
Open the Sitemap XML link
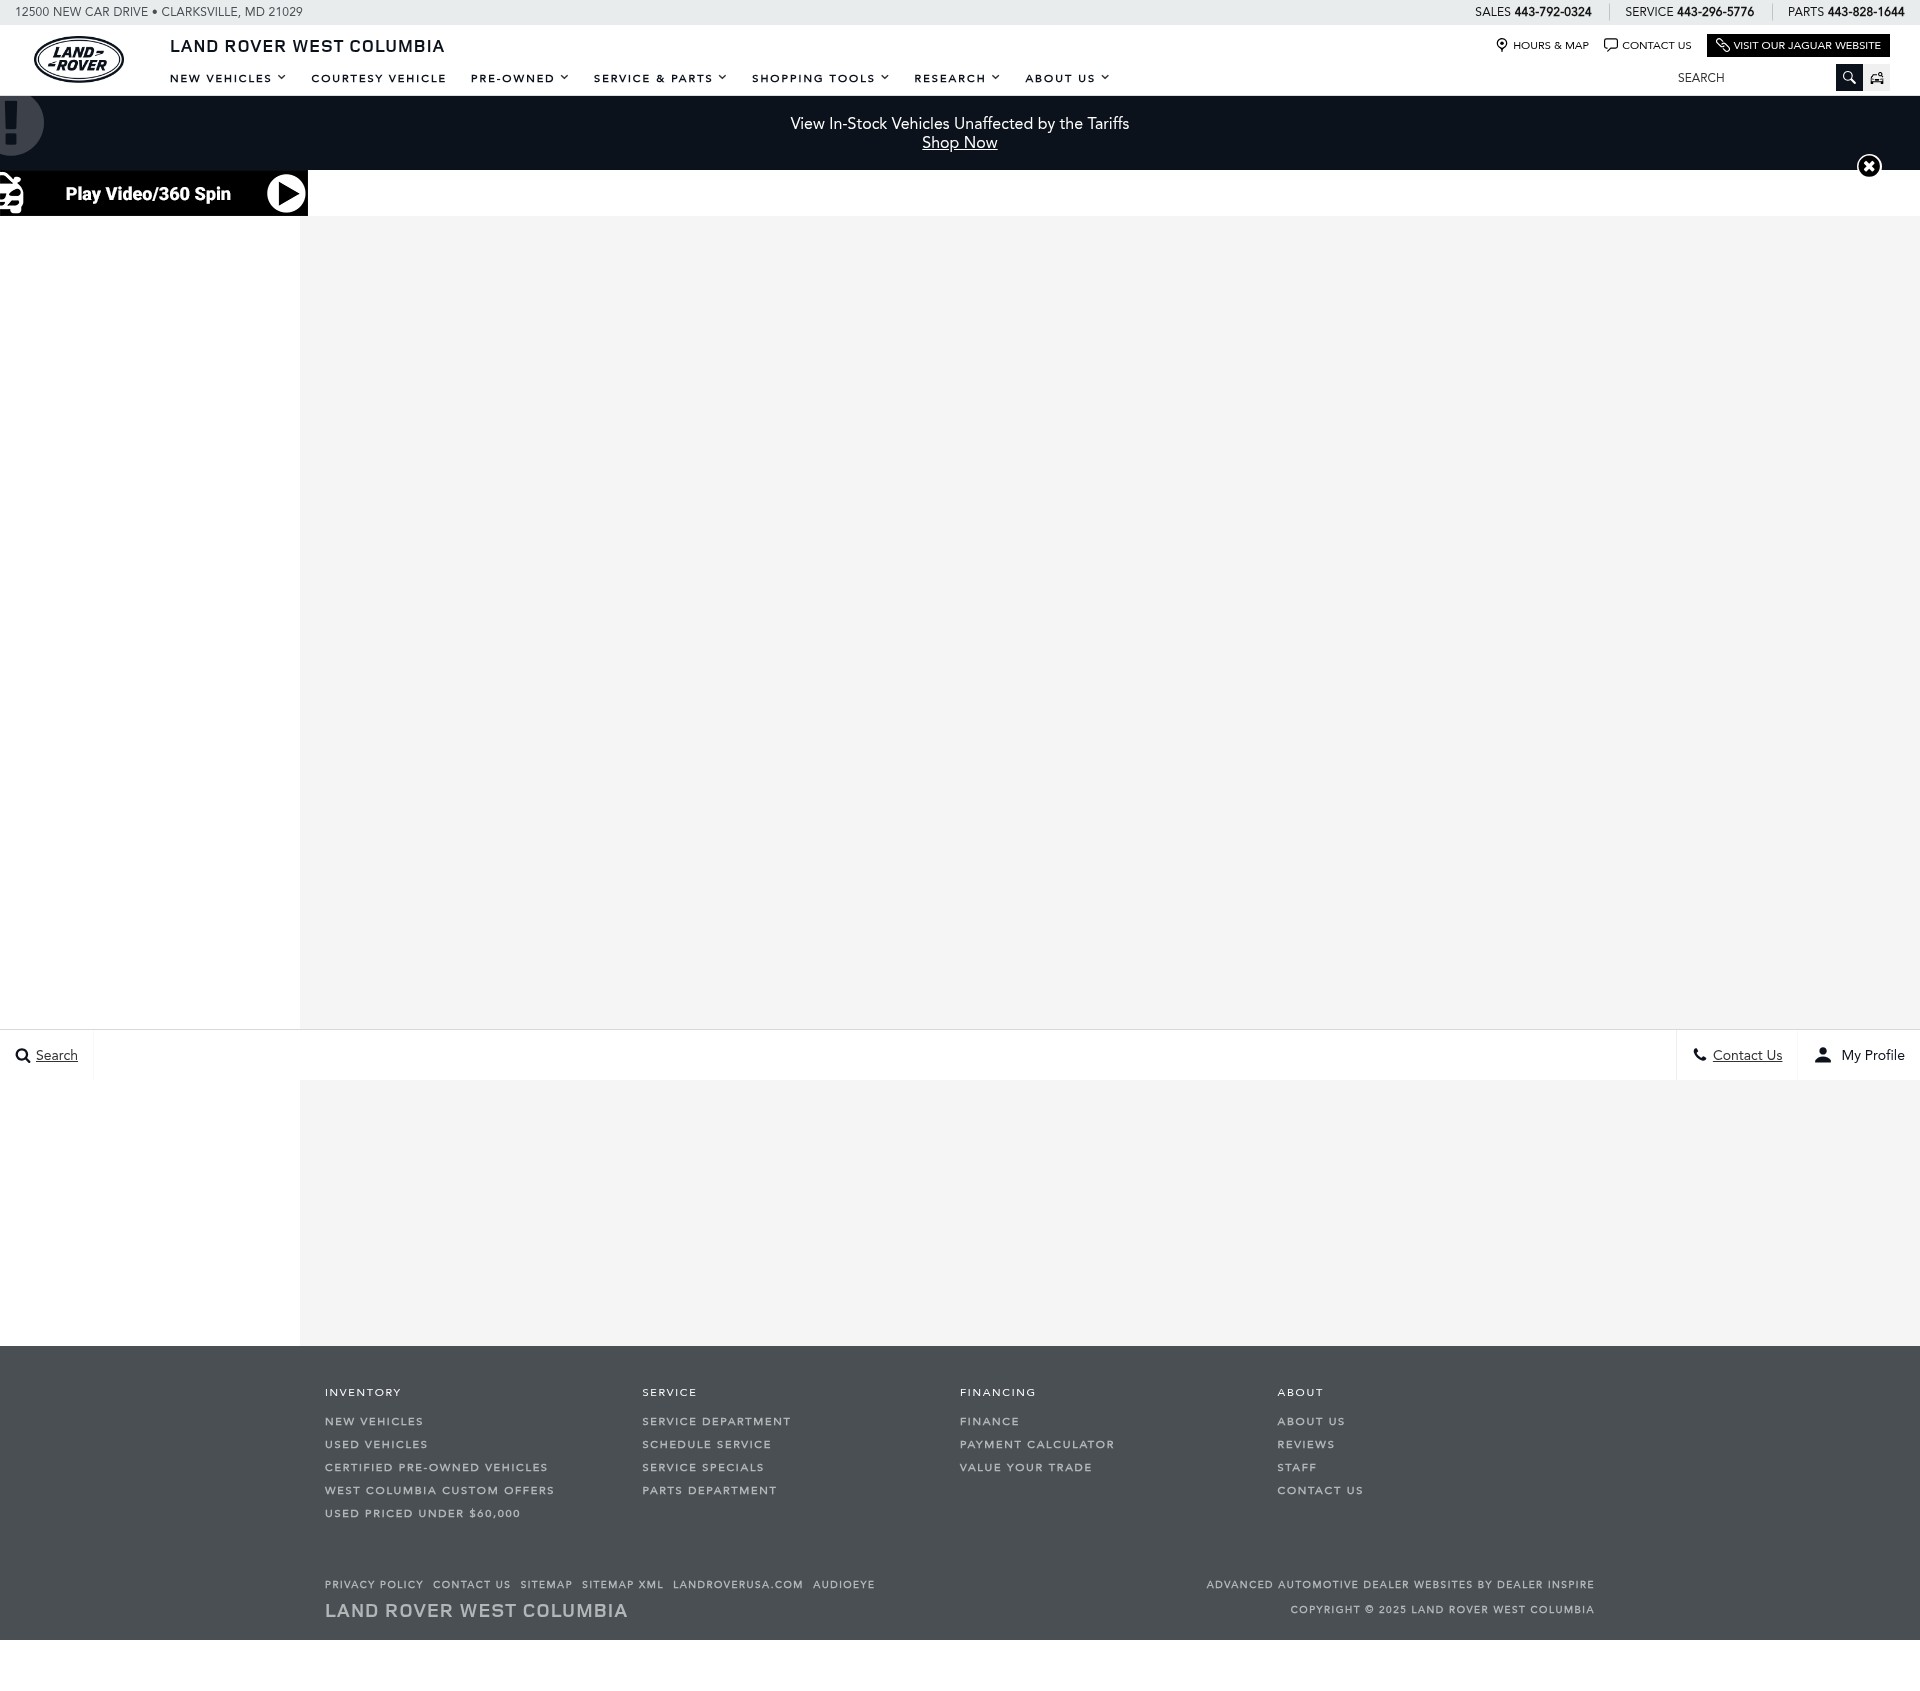point(622,1584)
